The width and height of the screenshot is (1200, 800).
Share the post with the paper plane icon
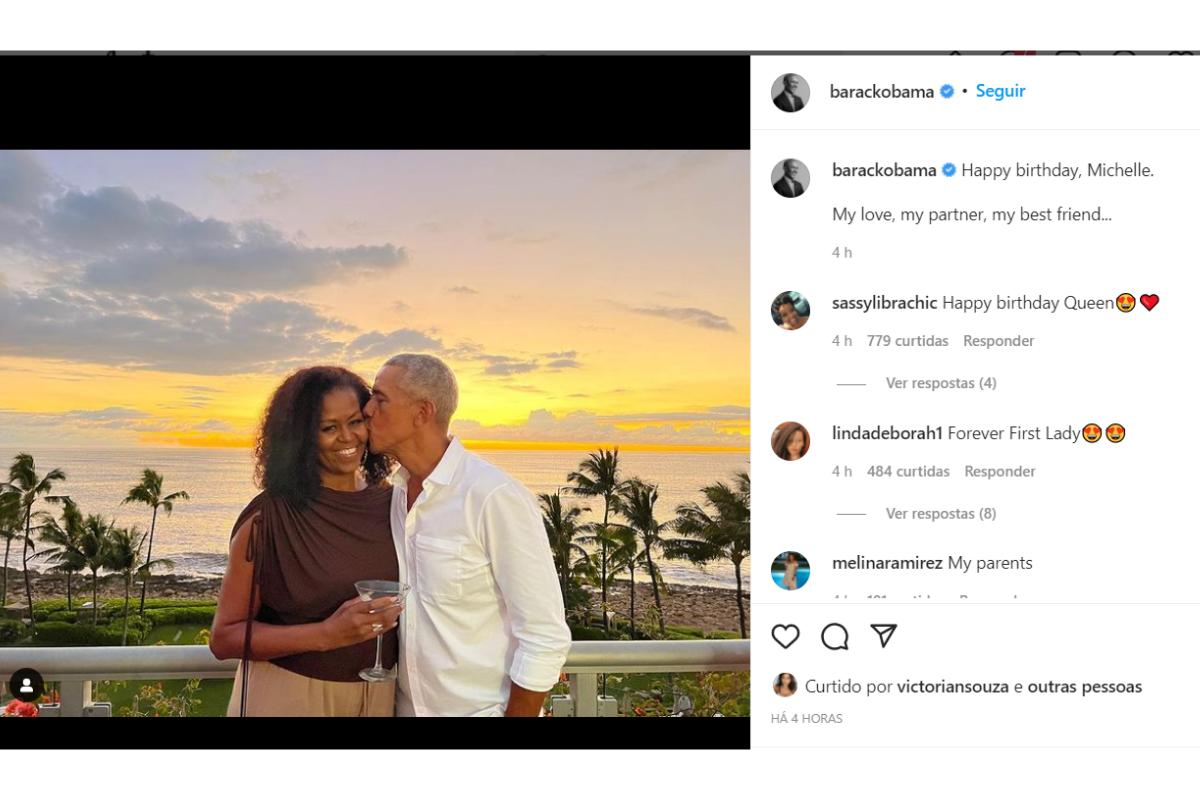(x=883, y=636)
